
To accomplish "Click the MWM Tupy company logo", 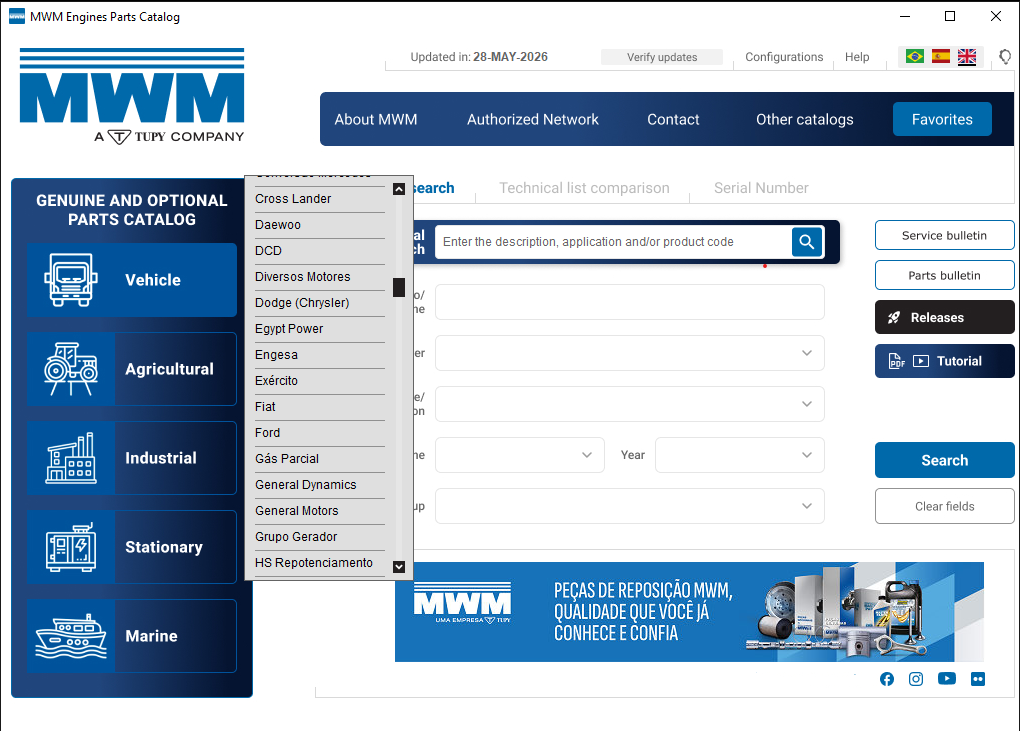I will click(x=132, y=96).
